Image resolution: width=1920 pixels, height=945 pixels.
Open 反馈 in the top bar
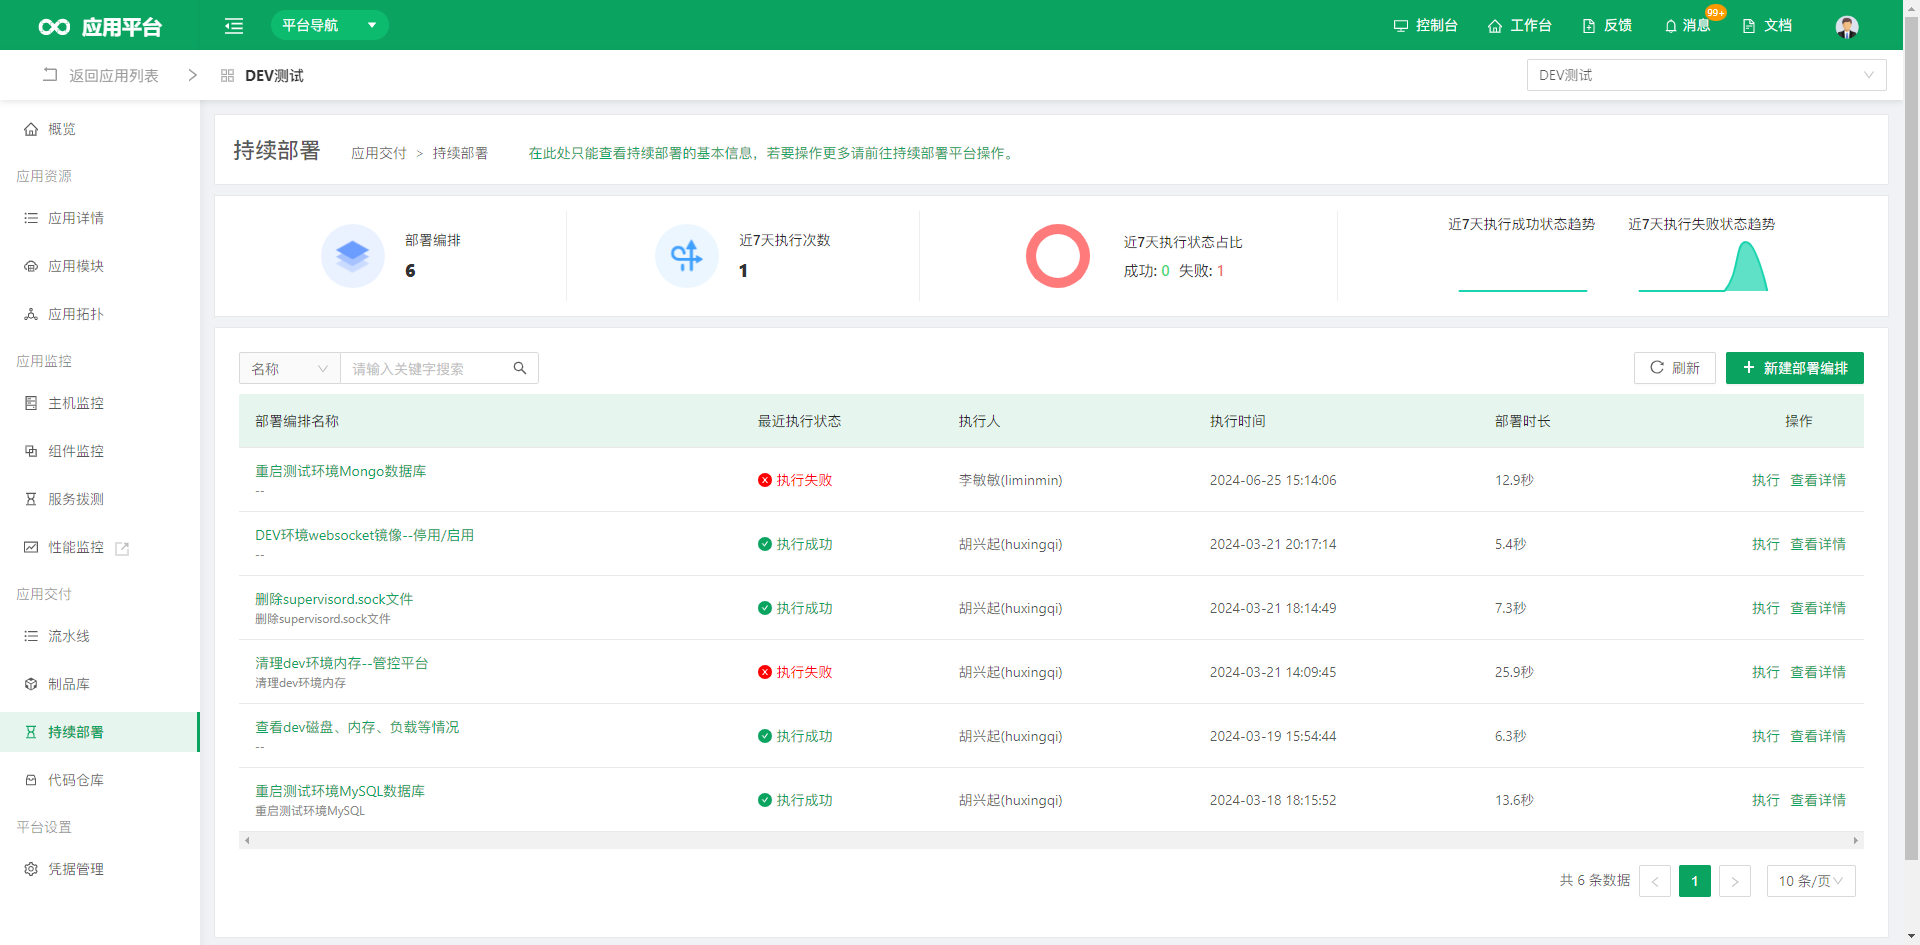coord(1607,25)
